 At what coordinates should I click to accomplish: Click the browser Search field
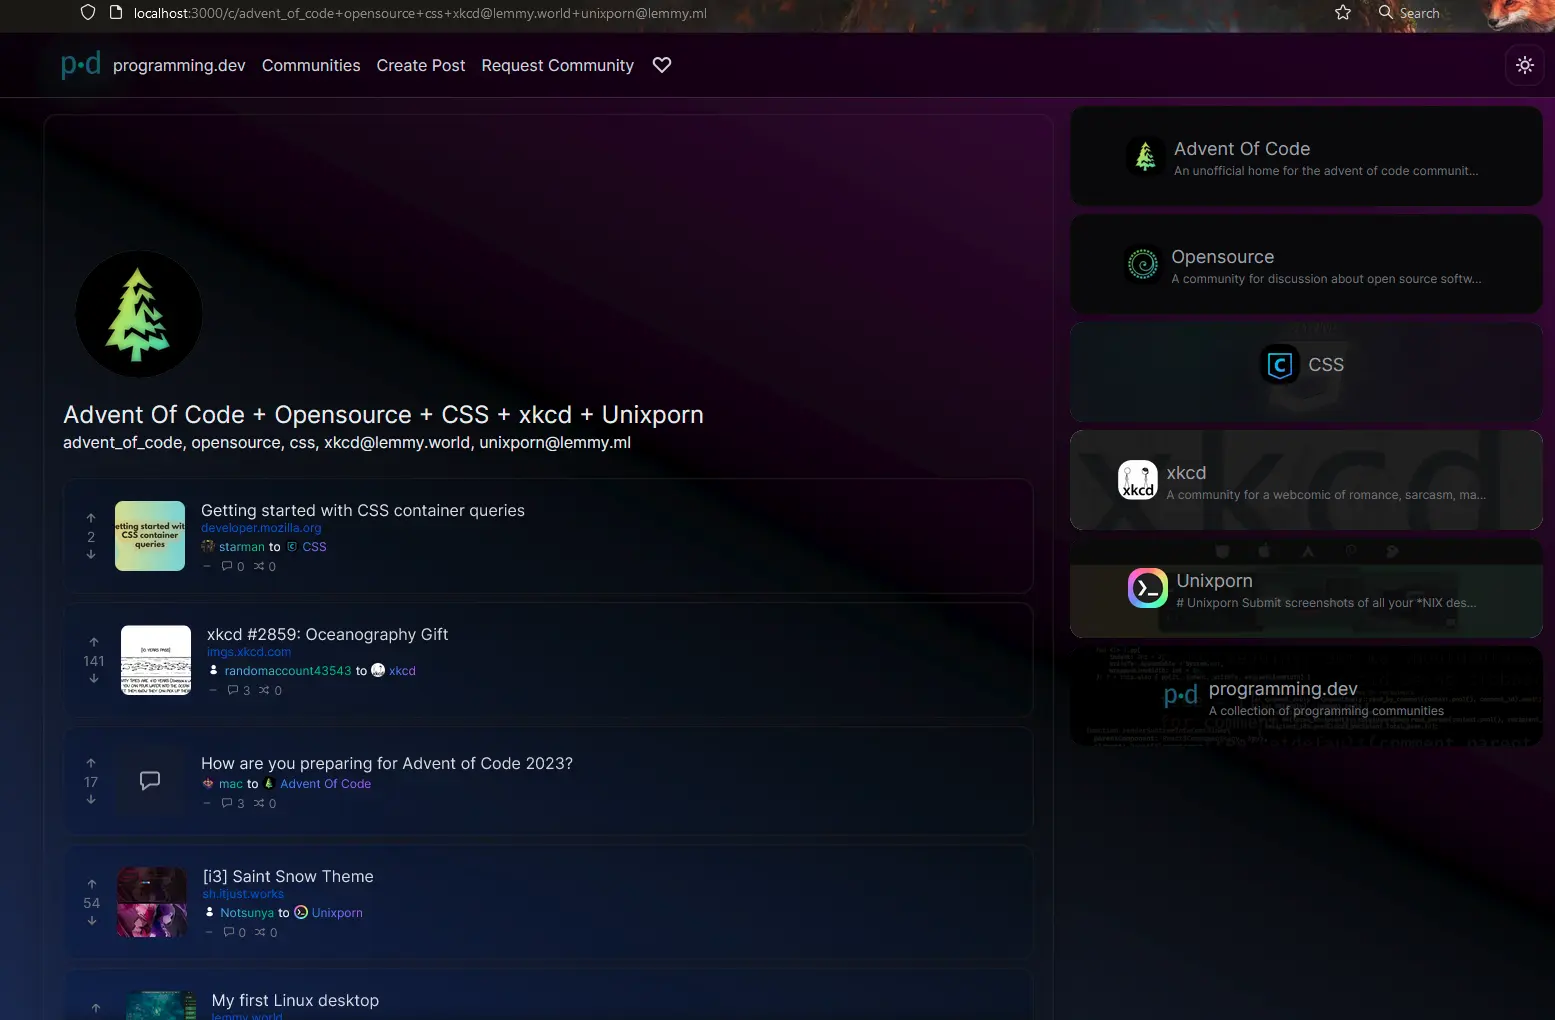point(1419,13)
